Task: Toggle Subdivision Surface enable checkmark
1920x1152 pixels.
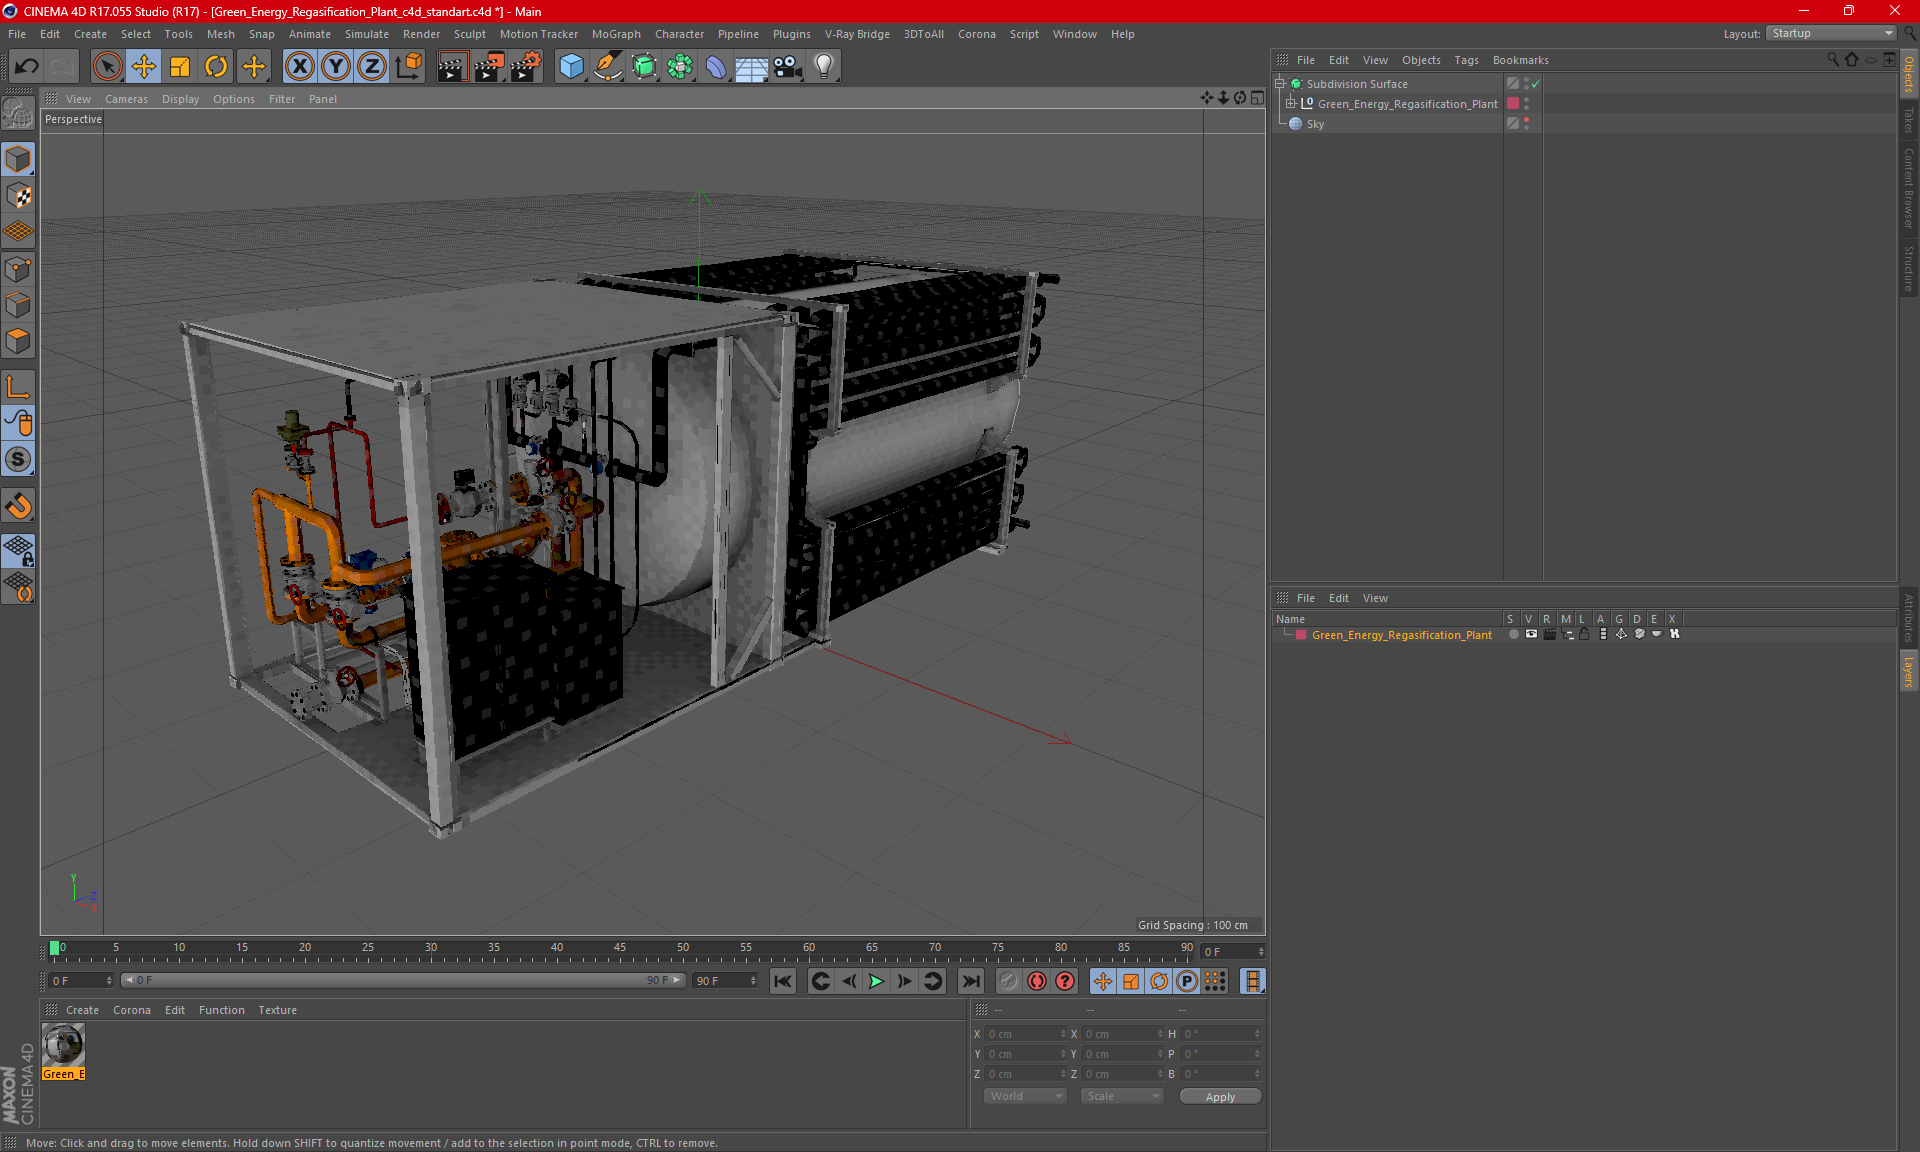Action: coord(1536,84)
